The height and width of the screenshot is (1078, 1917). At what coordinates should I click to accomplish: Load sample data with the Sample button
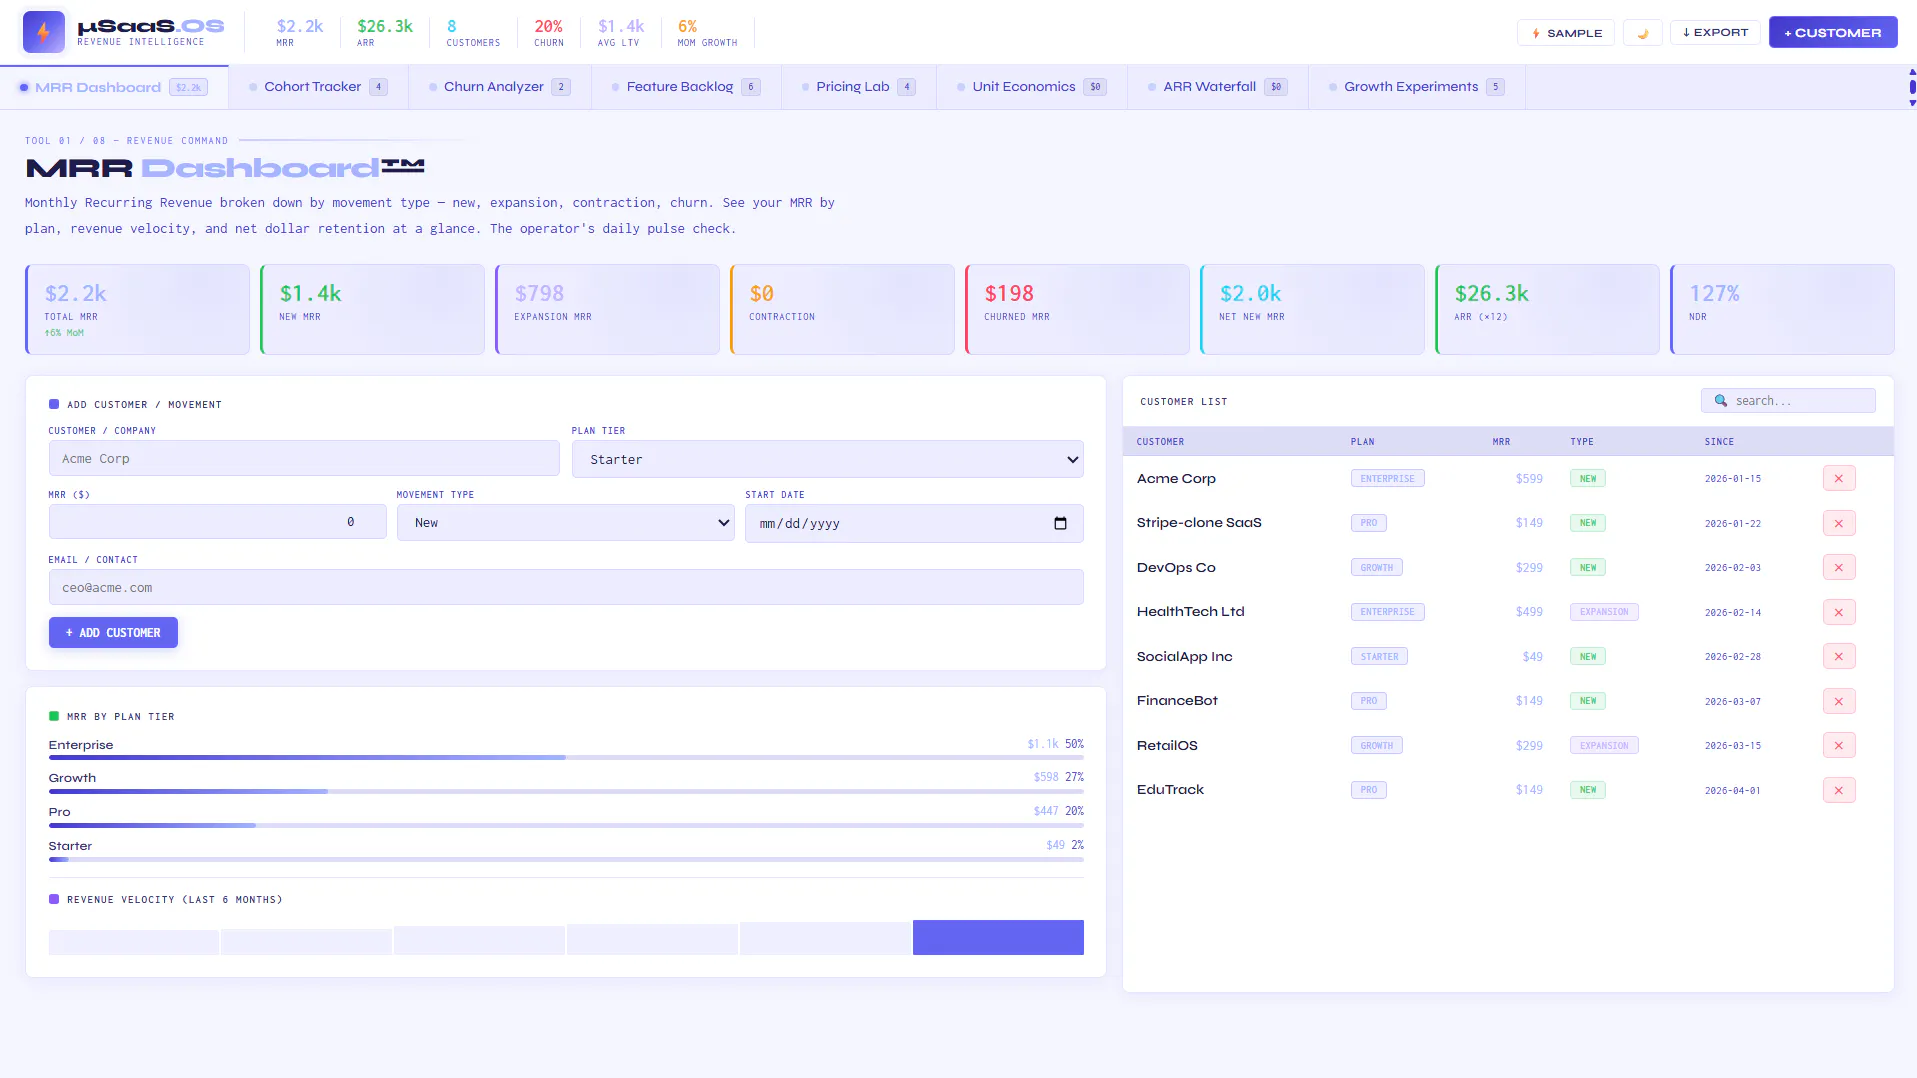click(x=1566, y=33)
